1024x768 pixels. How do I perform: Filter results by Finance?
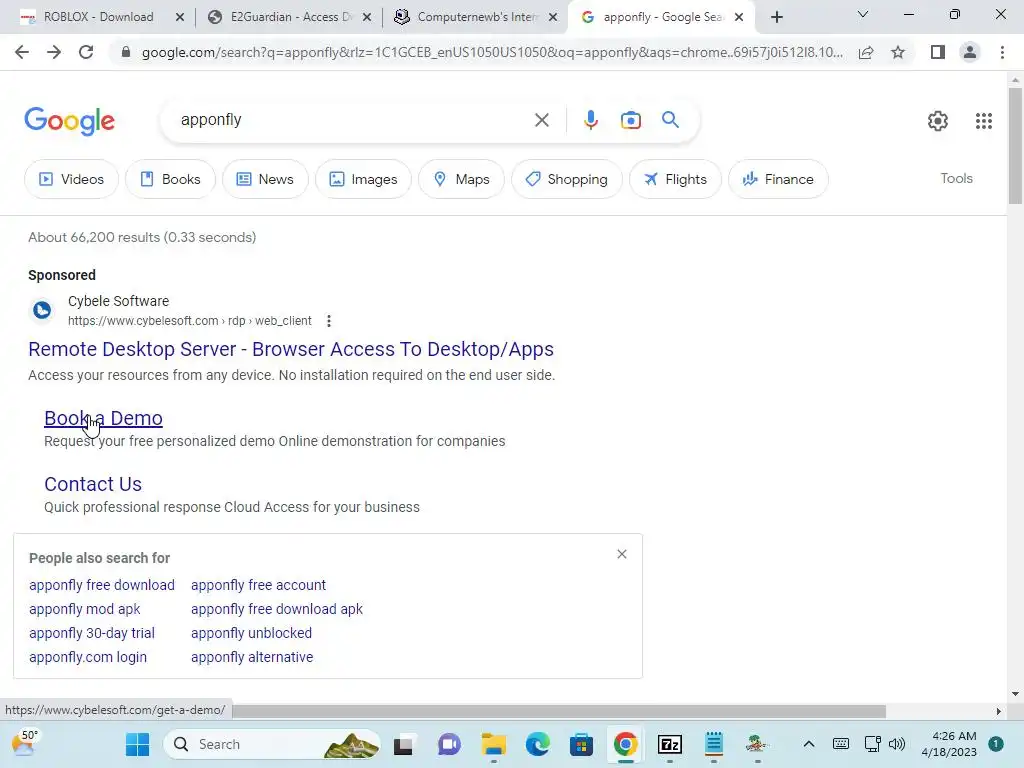point(778,179)
